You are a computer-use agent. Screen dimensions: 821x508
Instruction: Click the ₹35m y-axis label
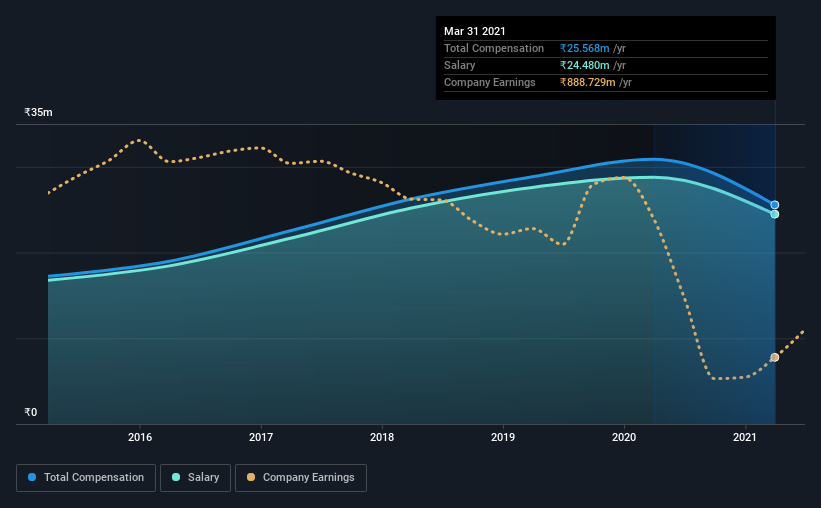pos(38,113)
